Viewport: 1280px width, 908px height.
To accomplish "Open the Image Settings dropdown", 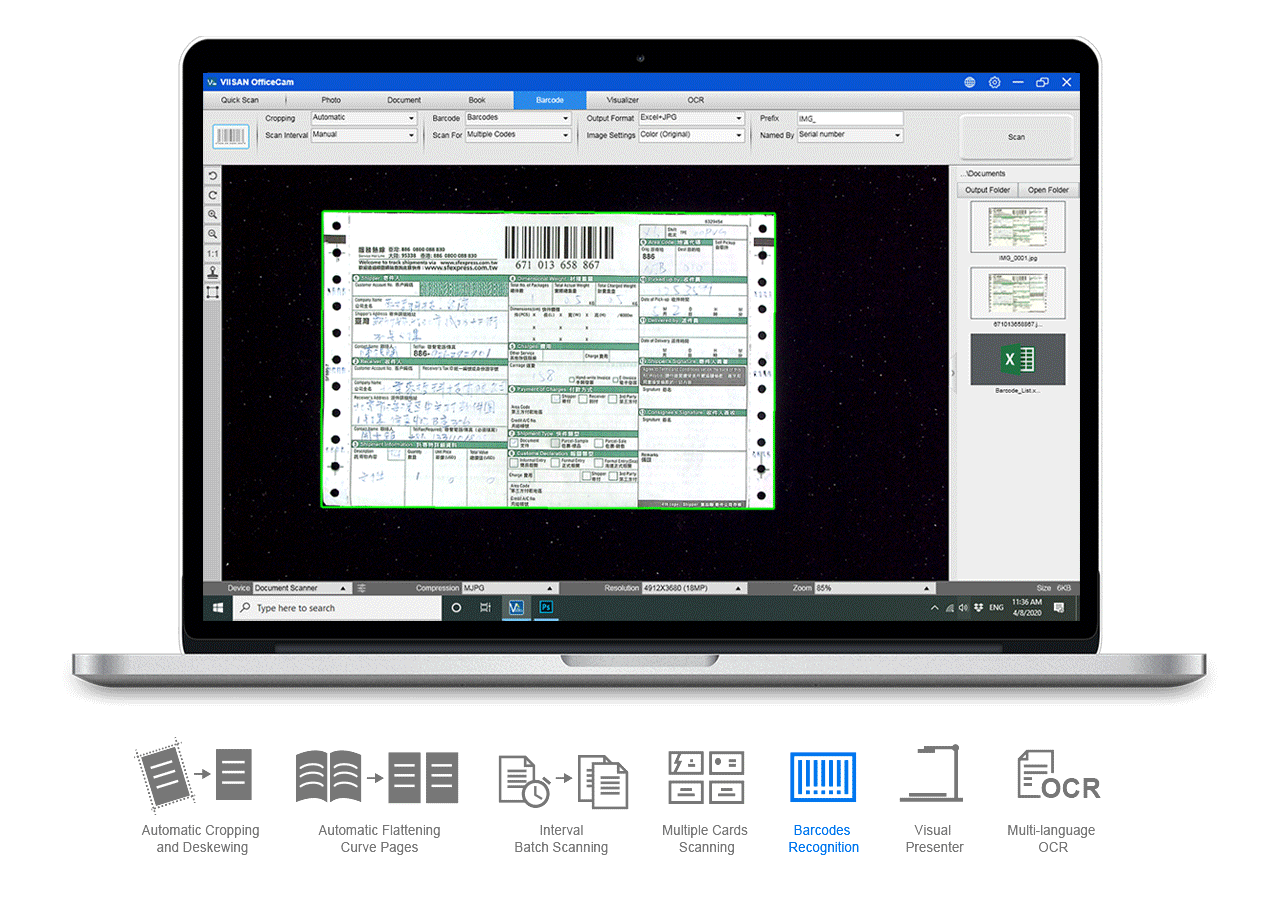I will point(692,135).
